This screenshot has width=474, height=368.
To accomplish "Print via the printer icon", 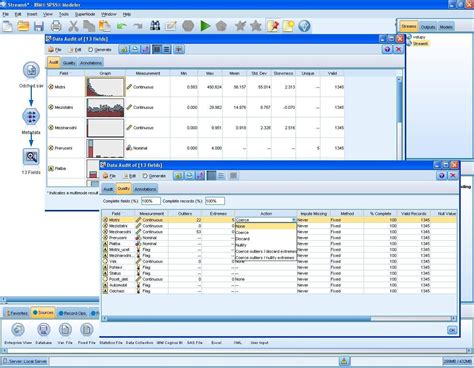I will click(56, 26).
